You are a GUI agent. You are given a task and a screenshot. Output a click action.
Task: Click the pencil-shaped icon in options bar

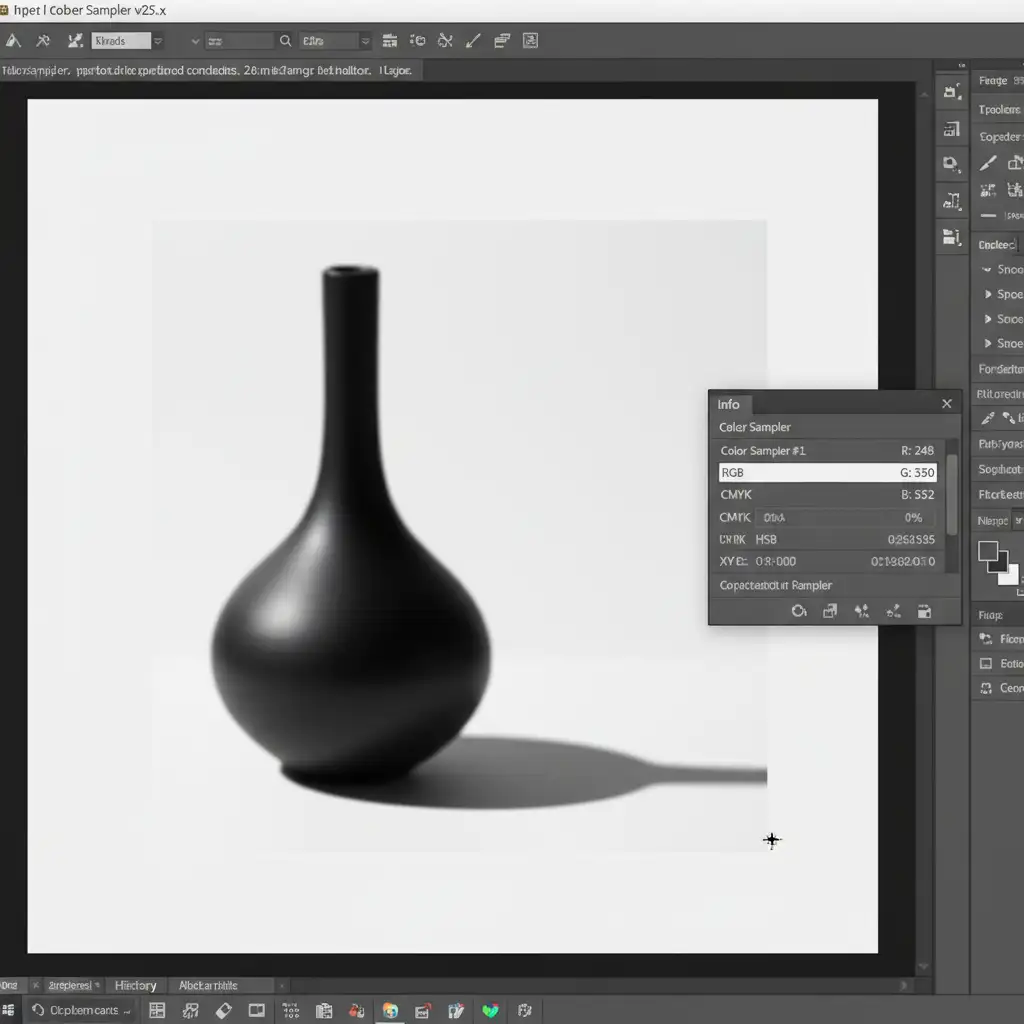point(474,41)
